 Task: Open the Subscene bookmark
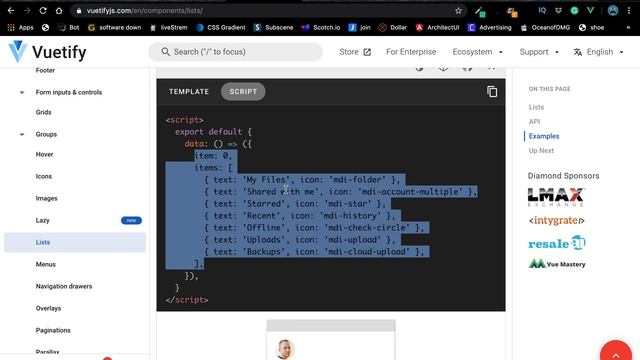[273, 27]
